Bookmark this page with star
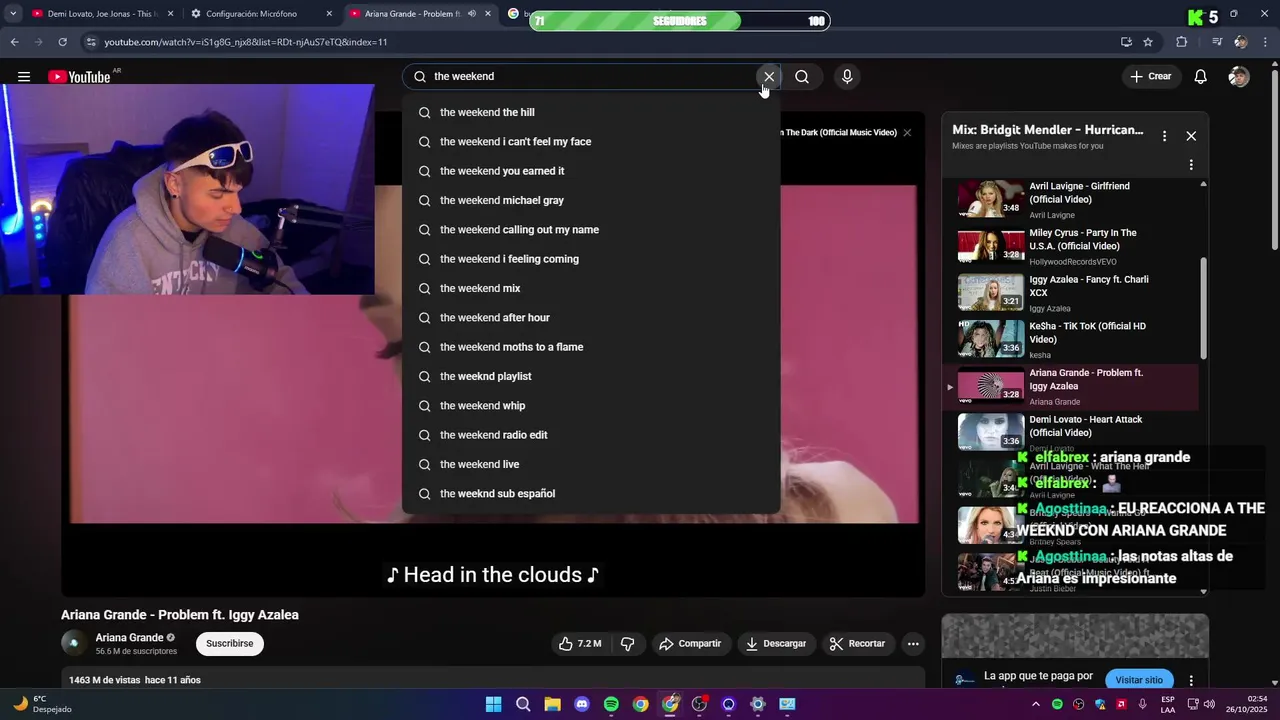 click(1148, 42)
